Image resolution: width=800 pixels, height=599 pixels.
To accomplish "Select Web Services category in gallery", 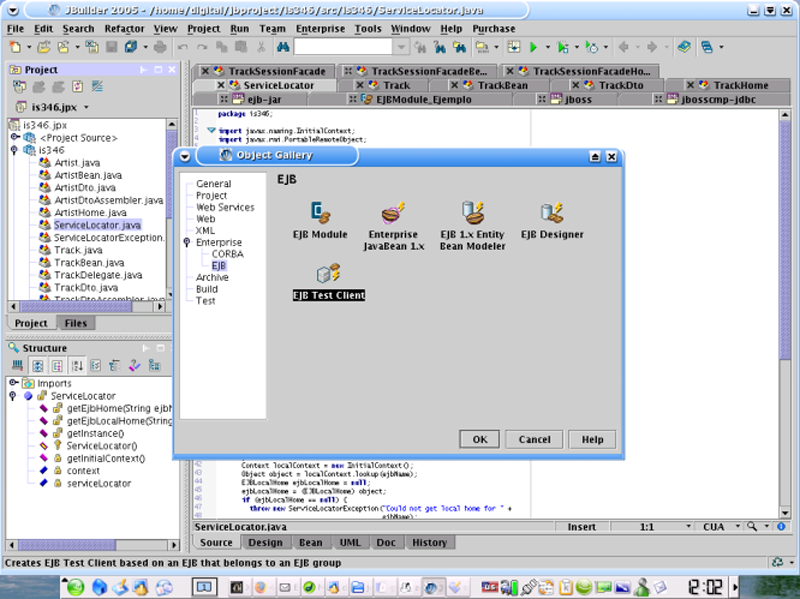I will point(225,207).
